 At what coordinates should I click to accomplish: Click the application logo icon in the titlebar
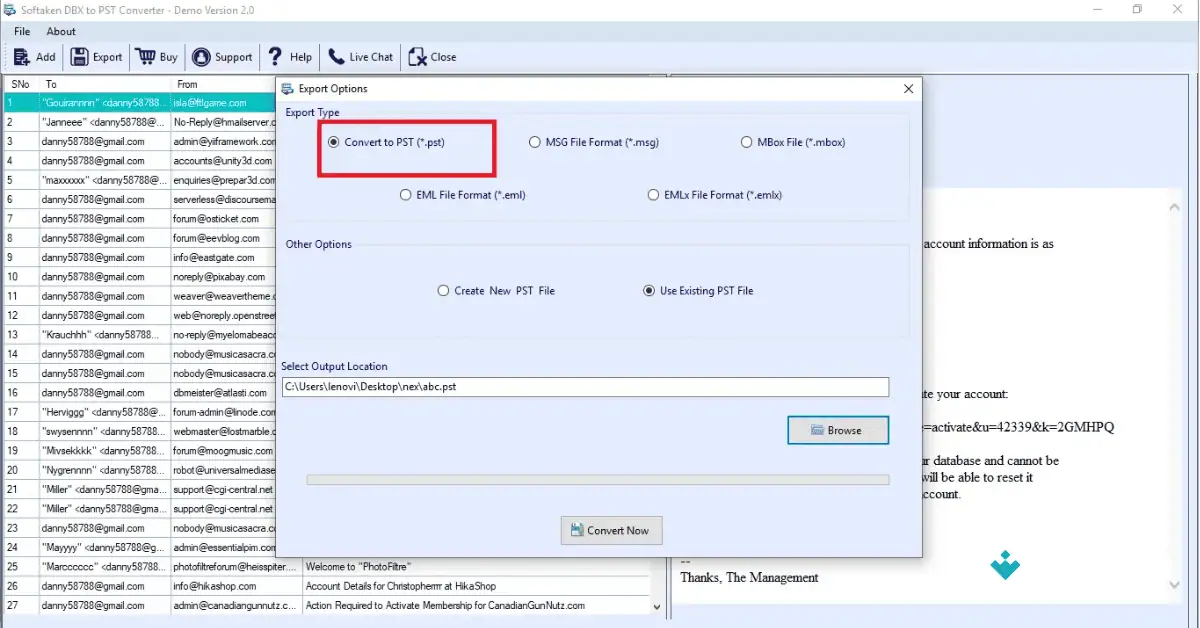(x=11, y=9)
